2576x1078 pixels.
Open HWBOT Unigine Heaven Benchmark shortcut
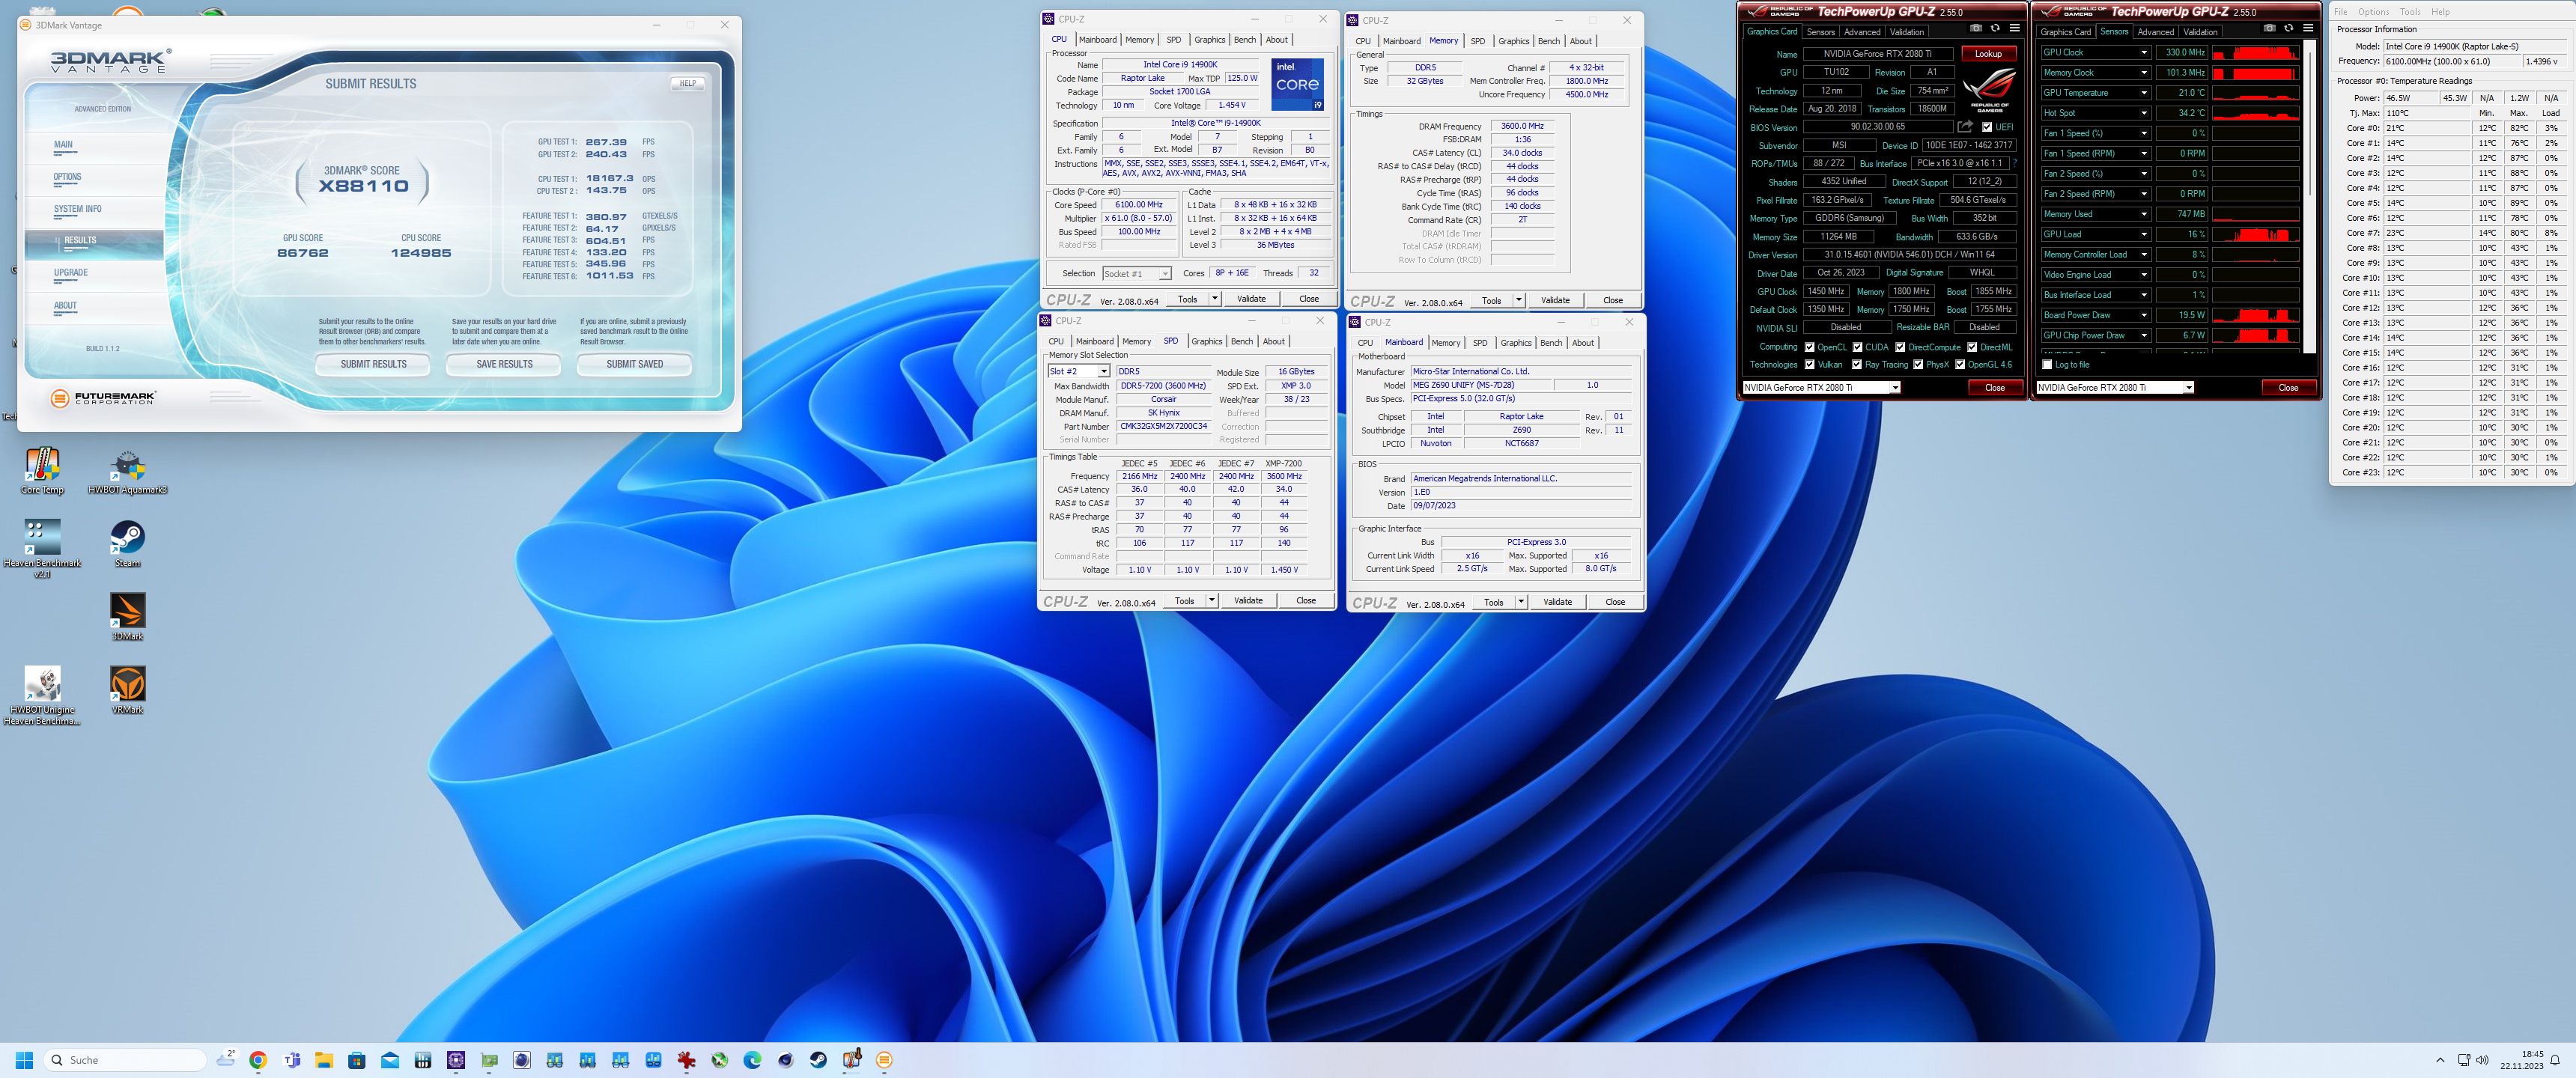pos(42,696)
